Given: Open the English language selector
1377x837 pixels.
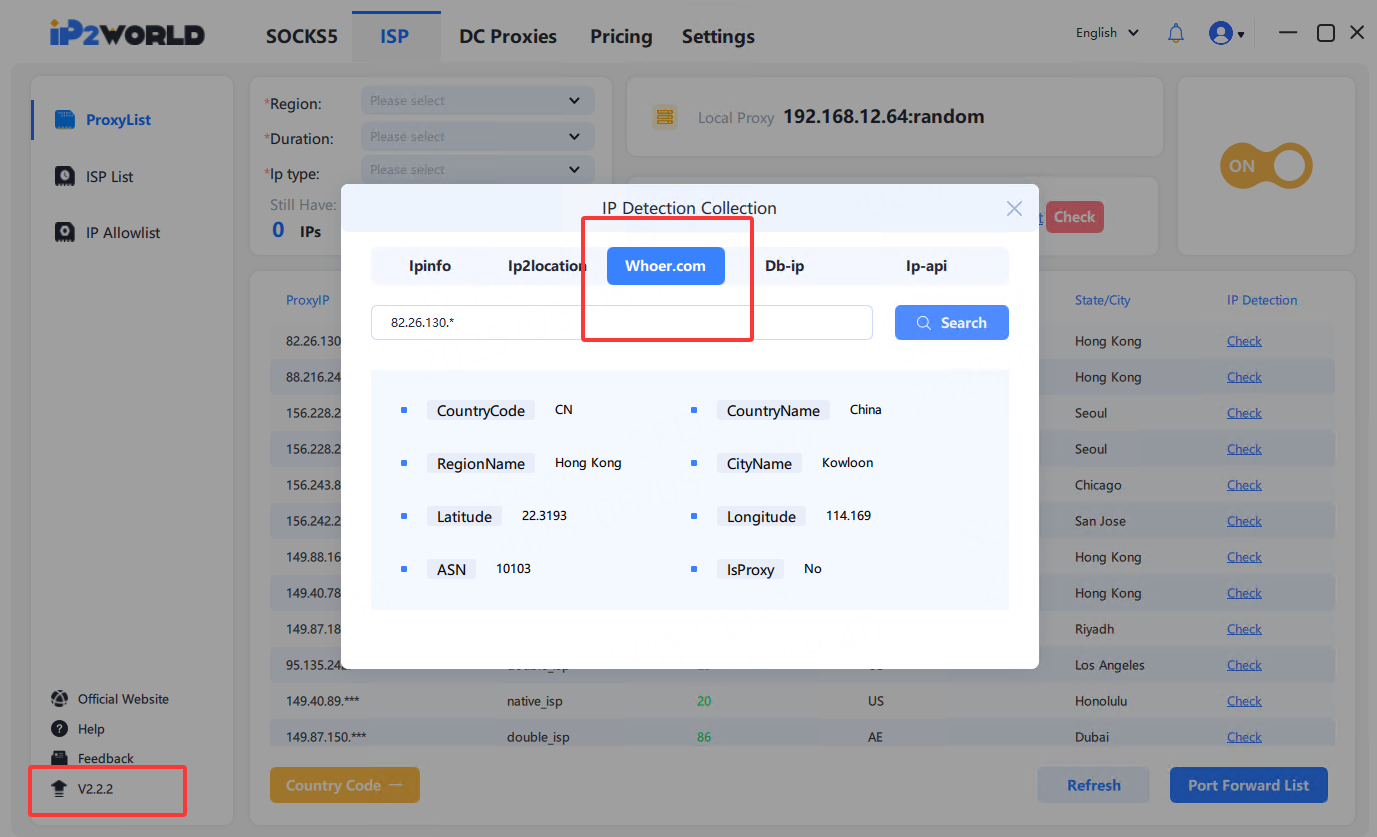Looking at the screenshot, I should pos(1107,33).
